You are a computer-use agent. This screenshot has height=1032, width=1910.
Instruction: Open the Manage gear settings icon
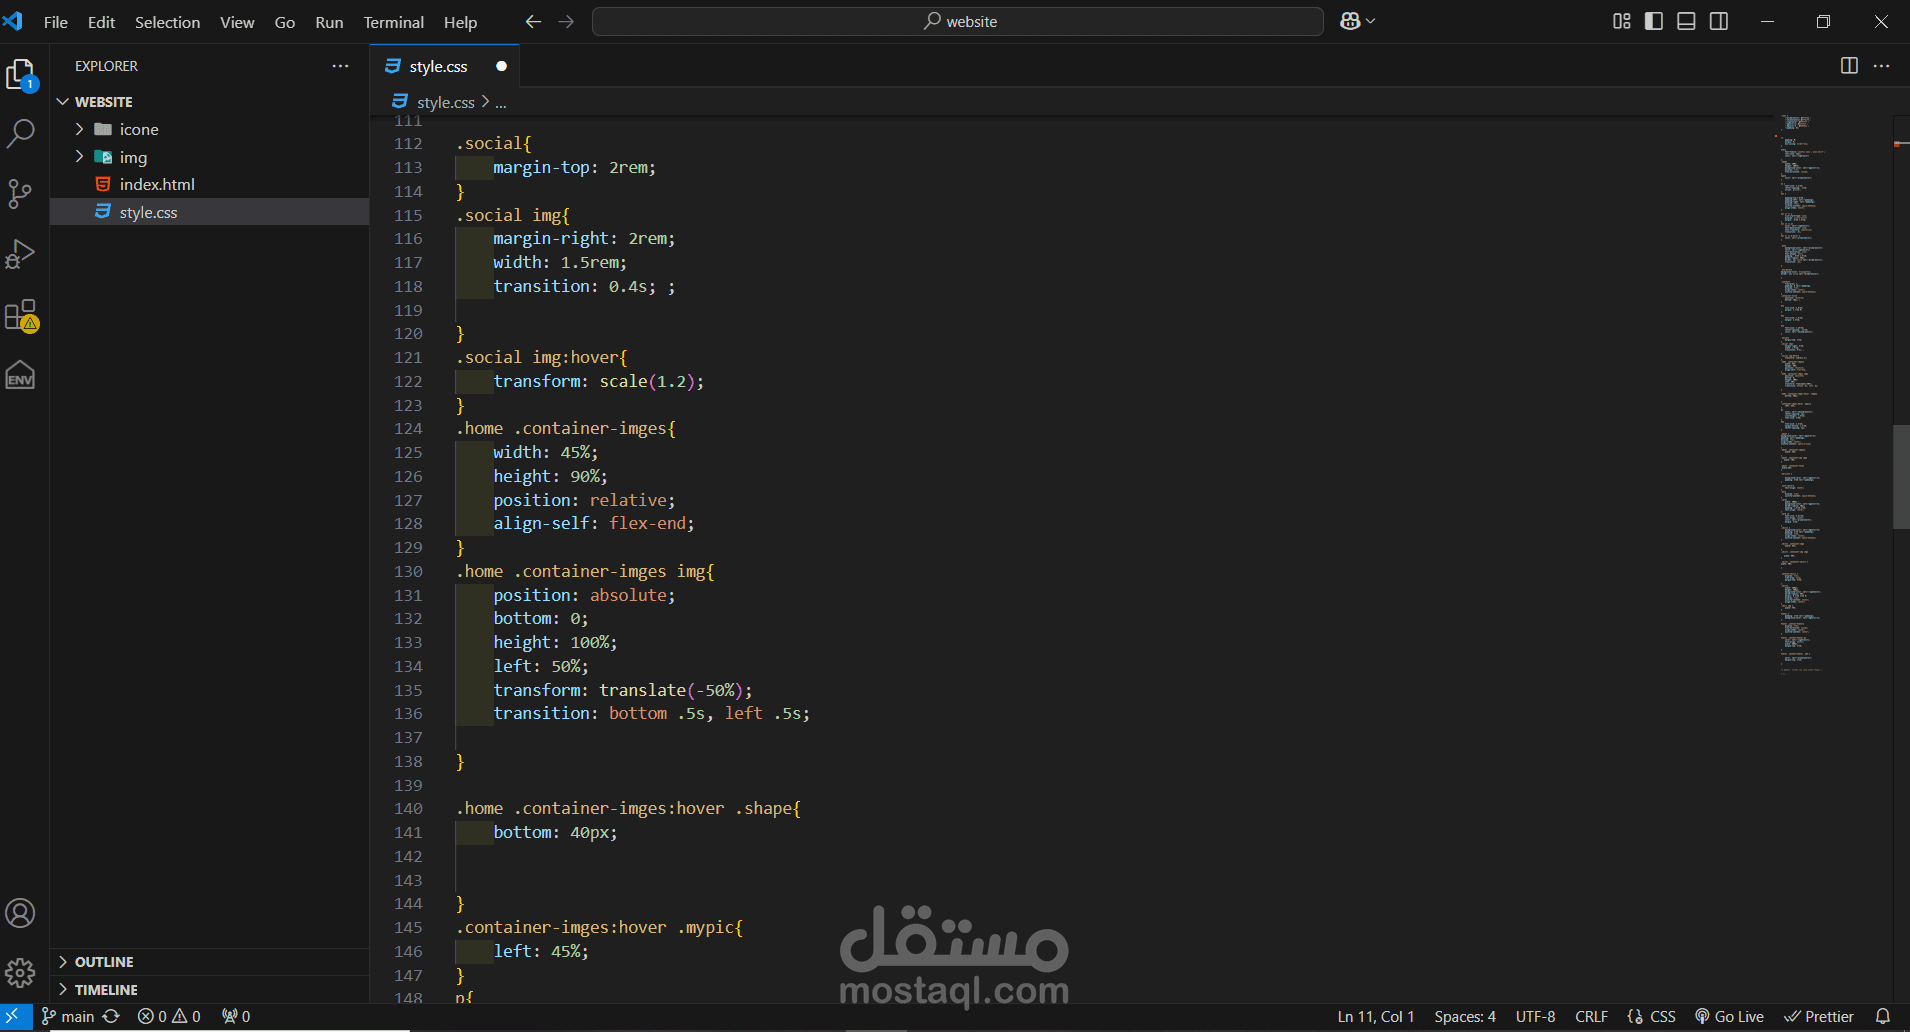point(21,973)
